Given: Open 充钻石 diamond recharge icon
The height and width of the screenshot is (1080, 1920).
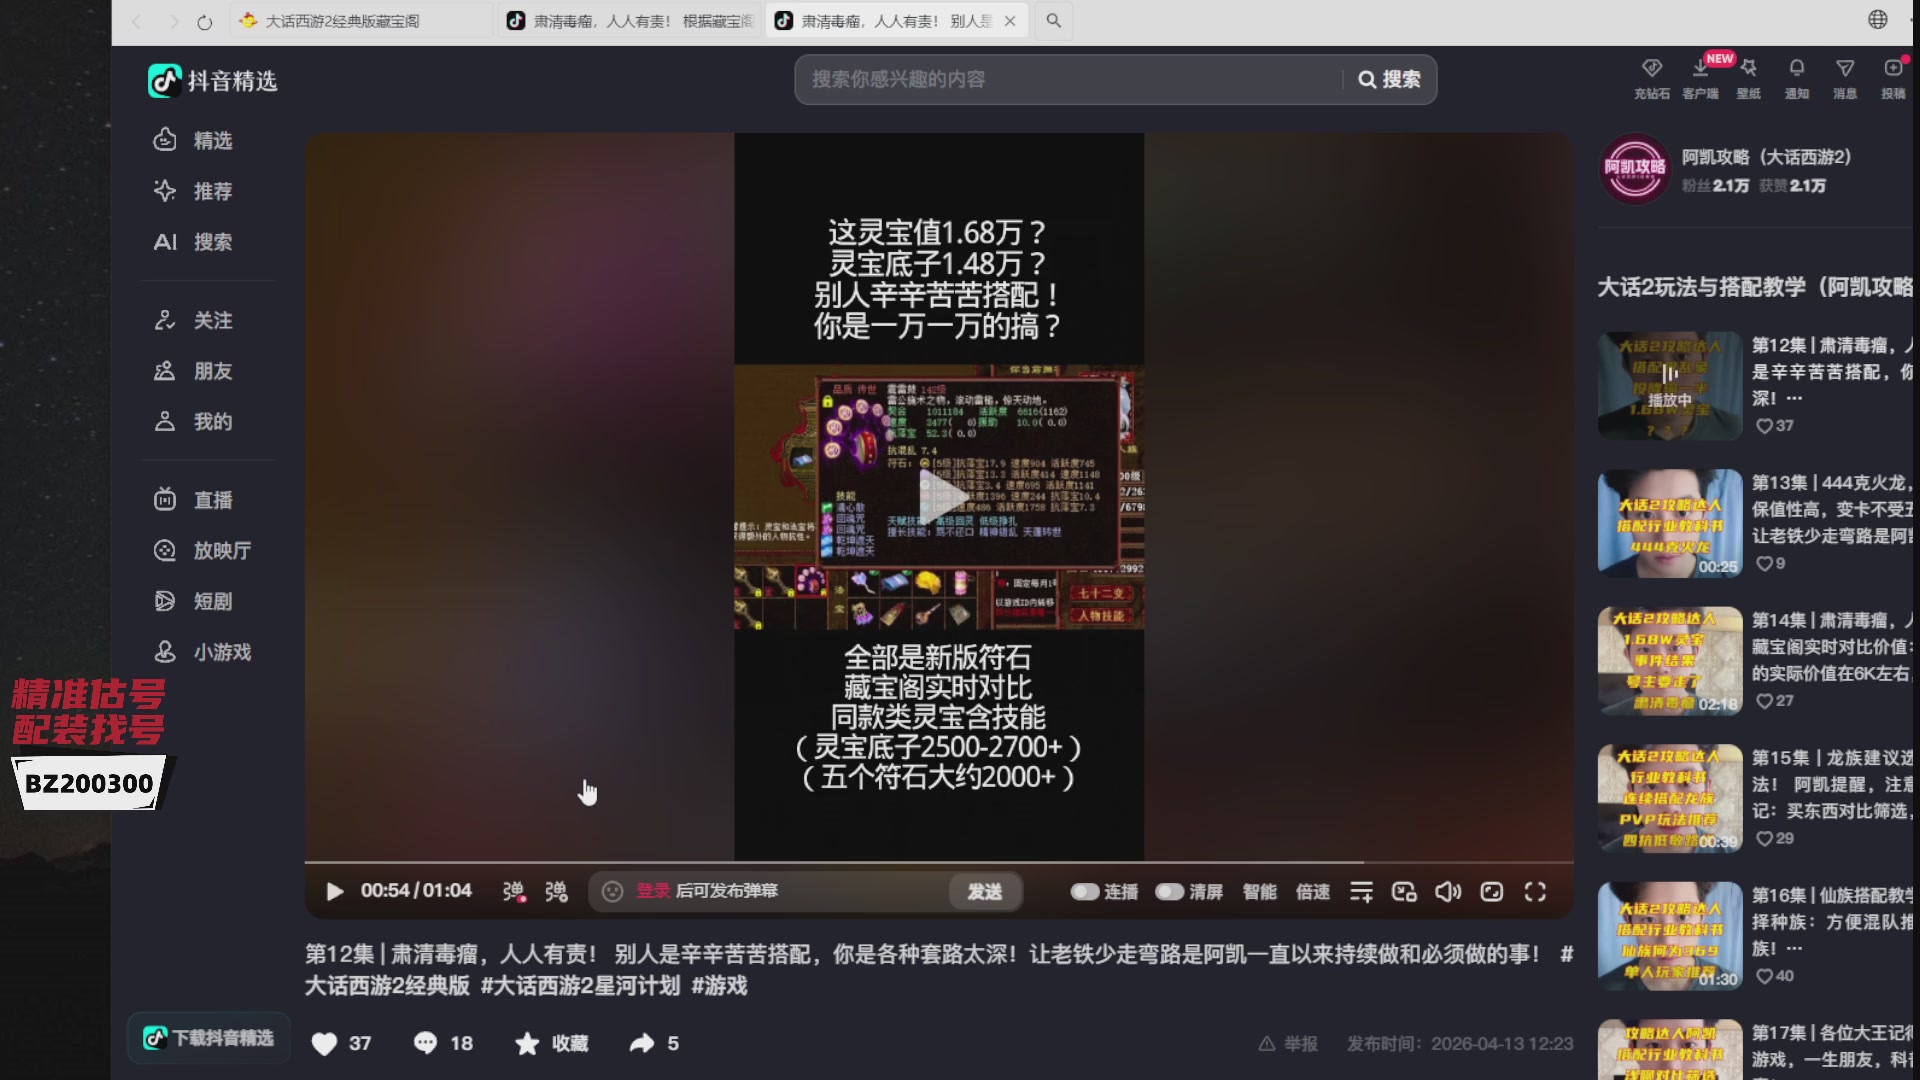Looking at the screenshot, I should point(1652,78).
